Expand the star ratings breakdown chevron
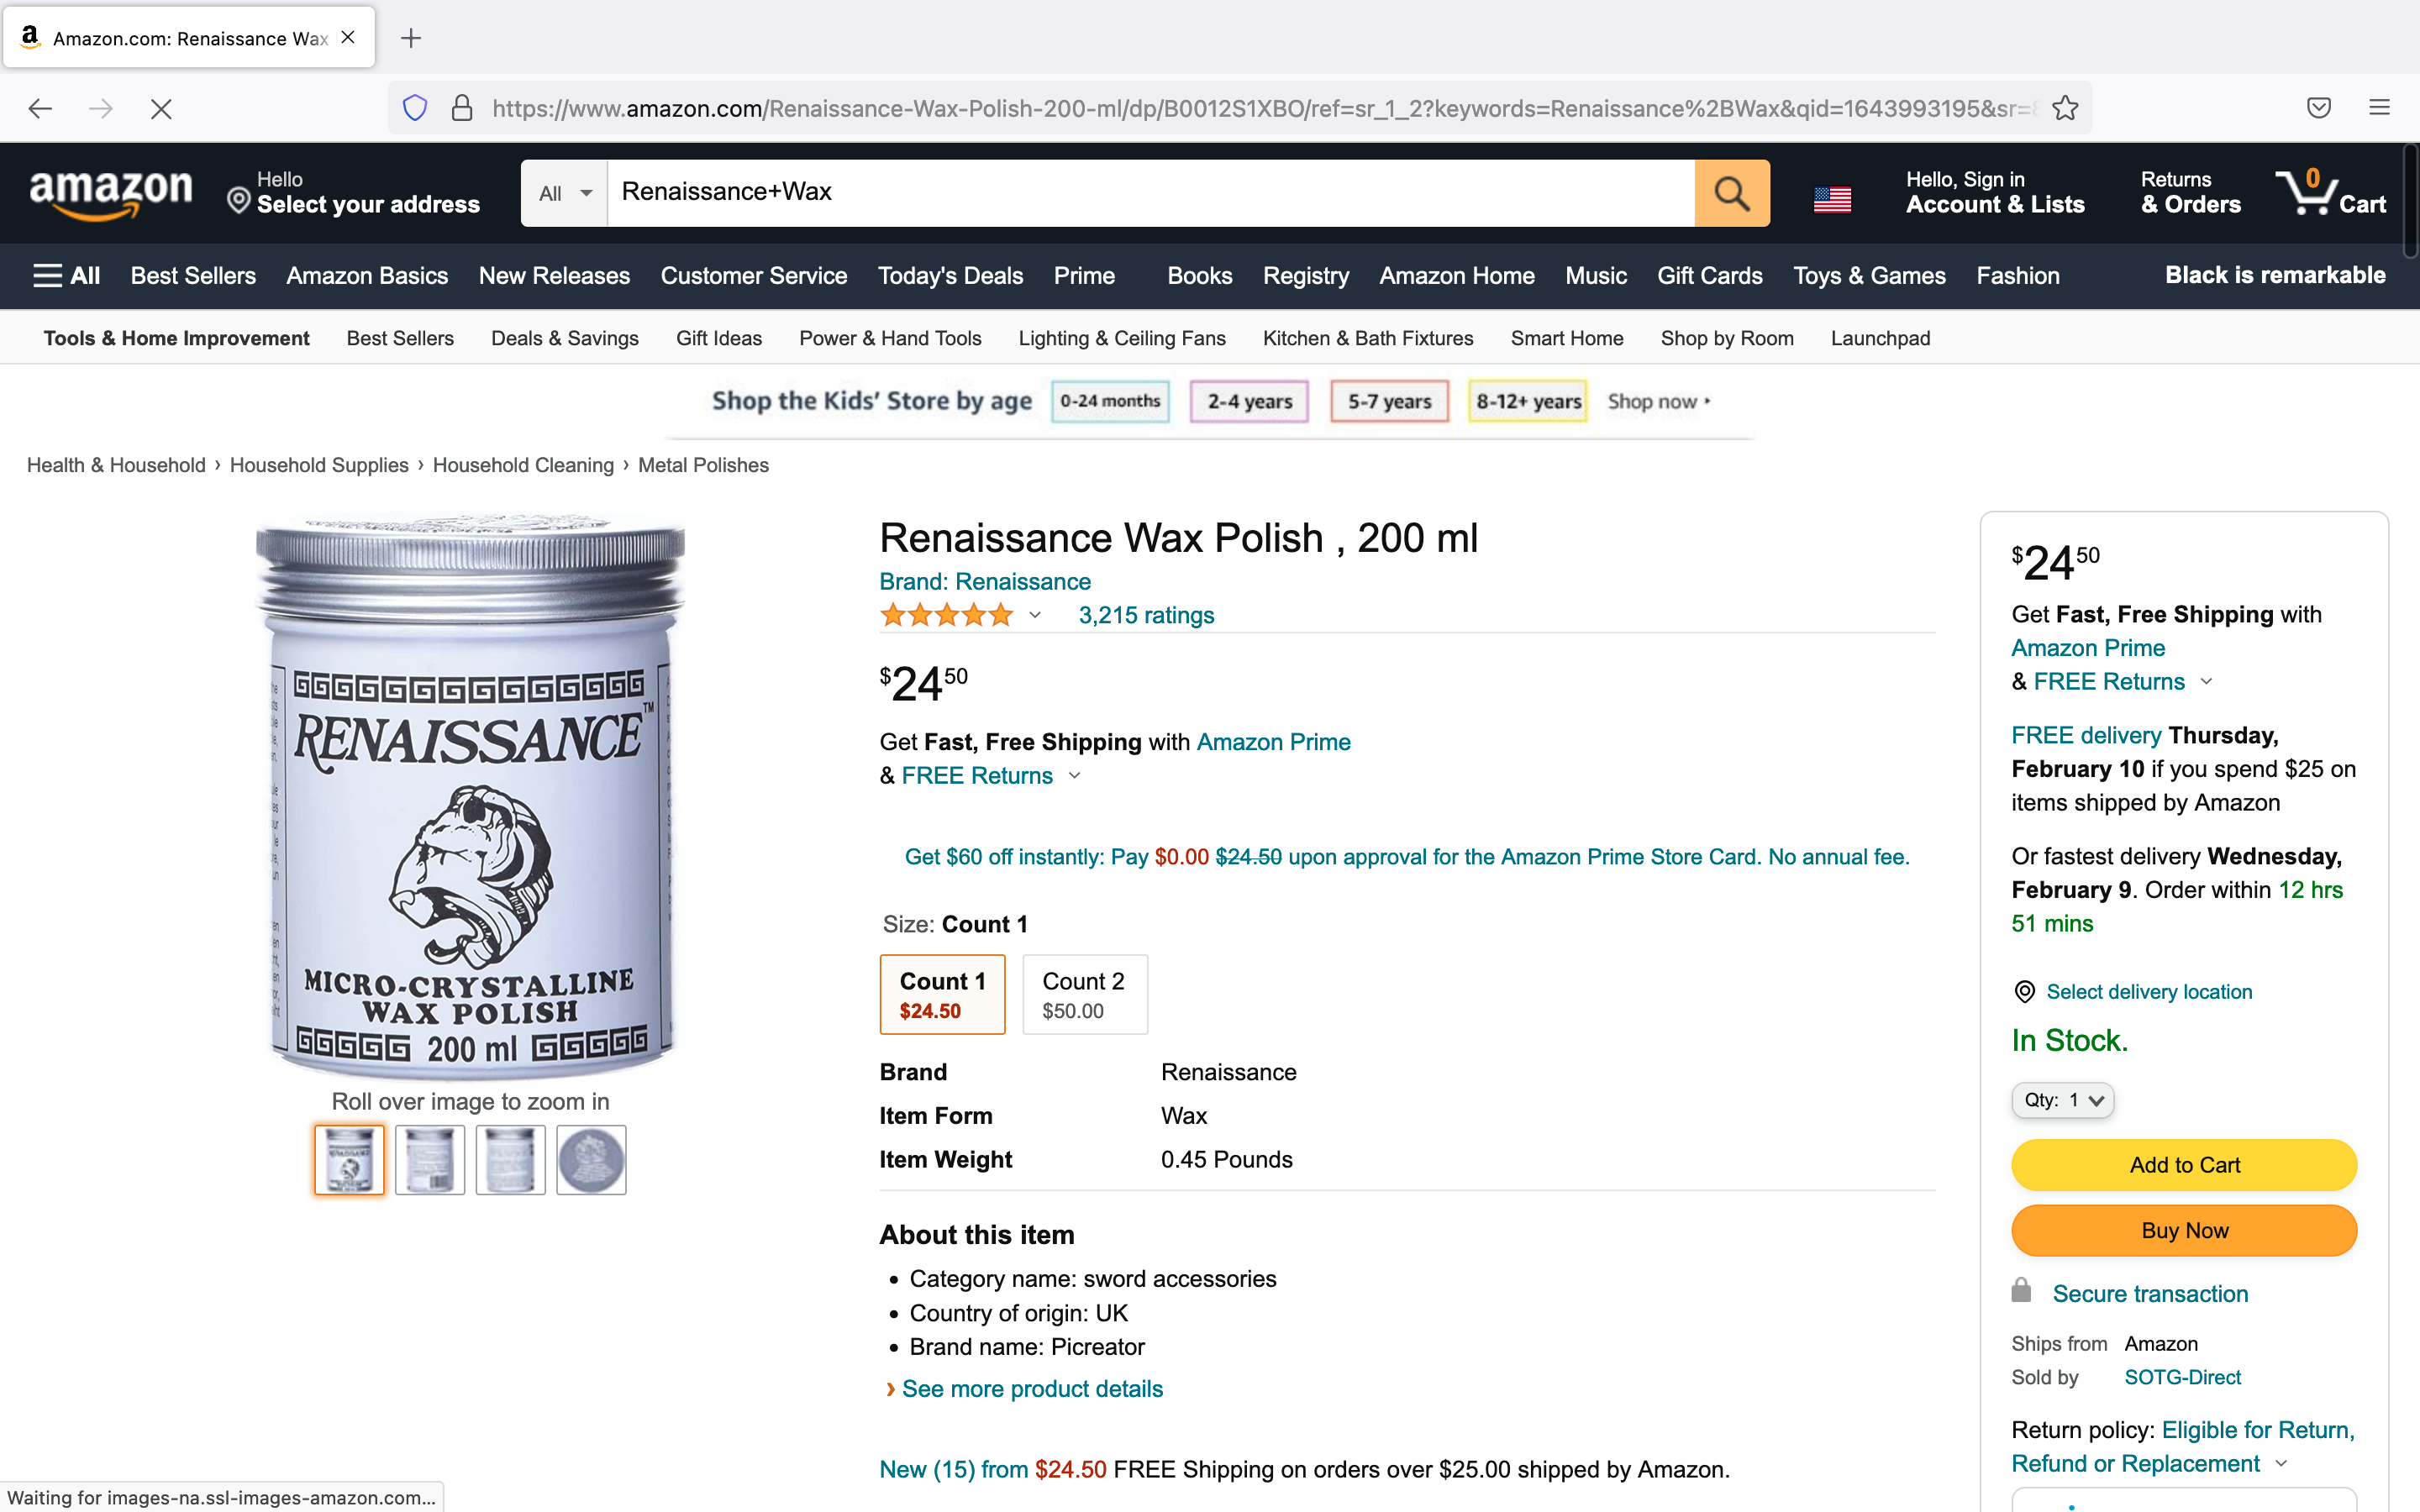 coord(1035,616)
